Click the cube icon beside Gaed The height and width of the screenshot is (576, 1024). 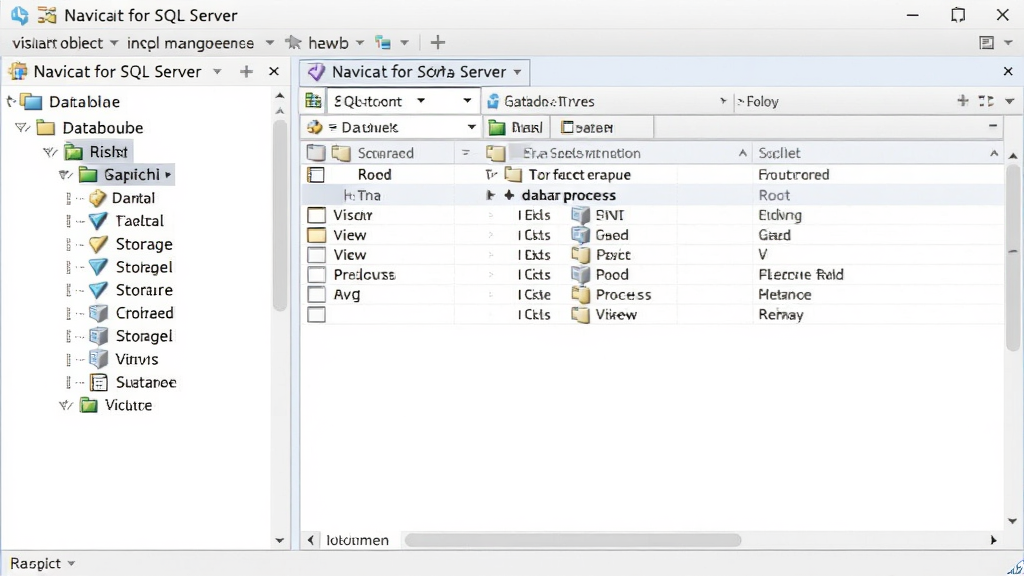click(580, 234)
